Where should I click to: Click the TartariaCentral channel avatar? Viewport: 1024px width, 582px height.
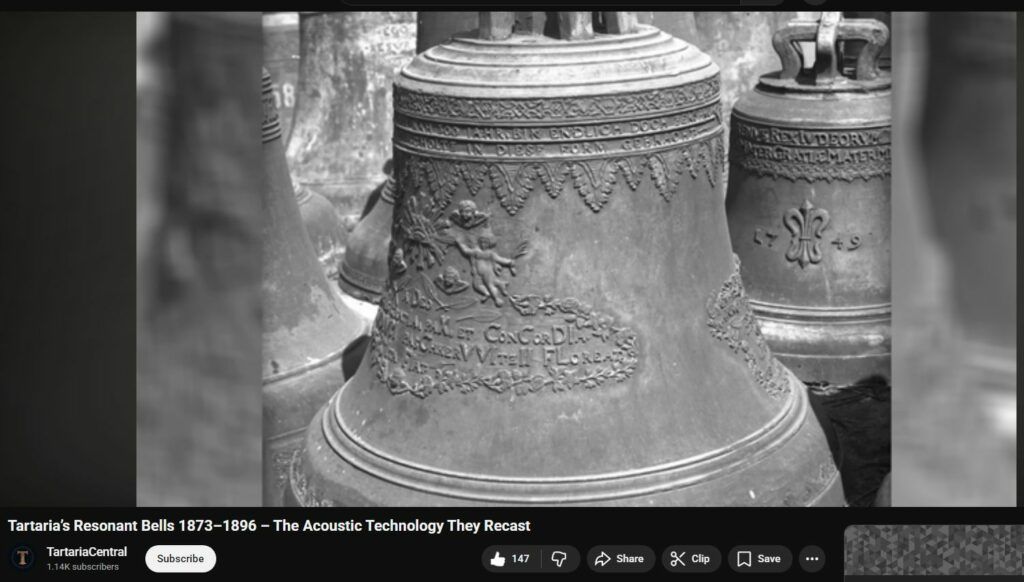tap(22, 558)
